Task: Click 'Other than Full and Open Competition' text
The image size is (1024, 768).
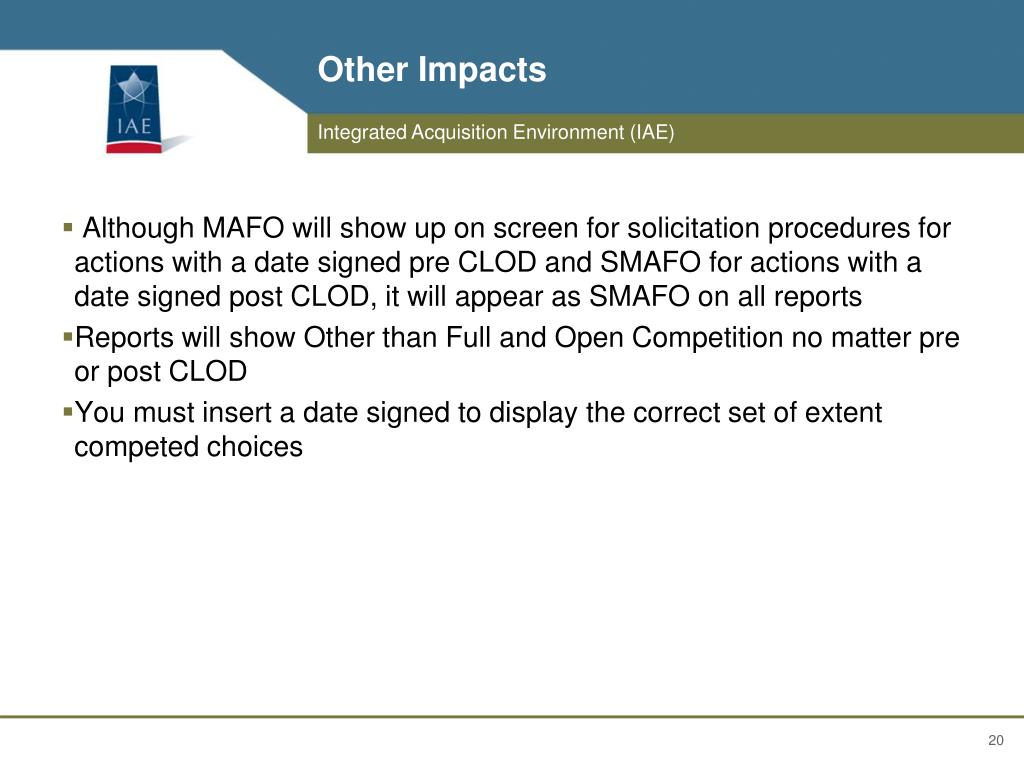Action: (x=543, y=338)
